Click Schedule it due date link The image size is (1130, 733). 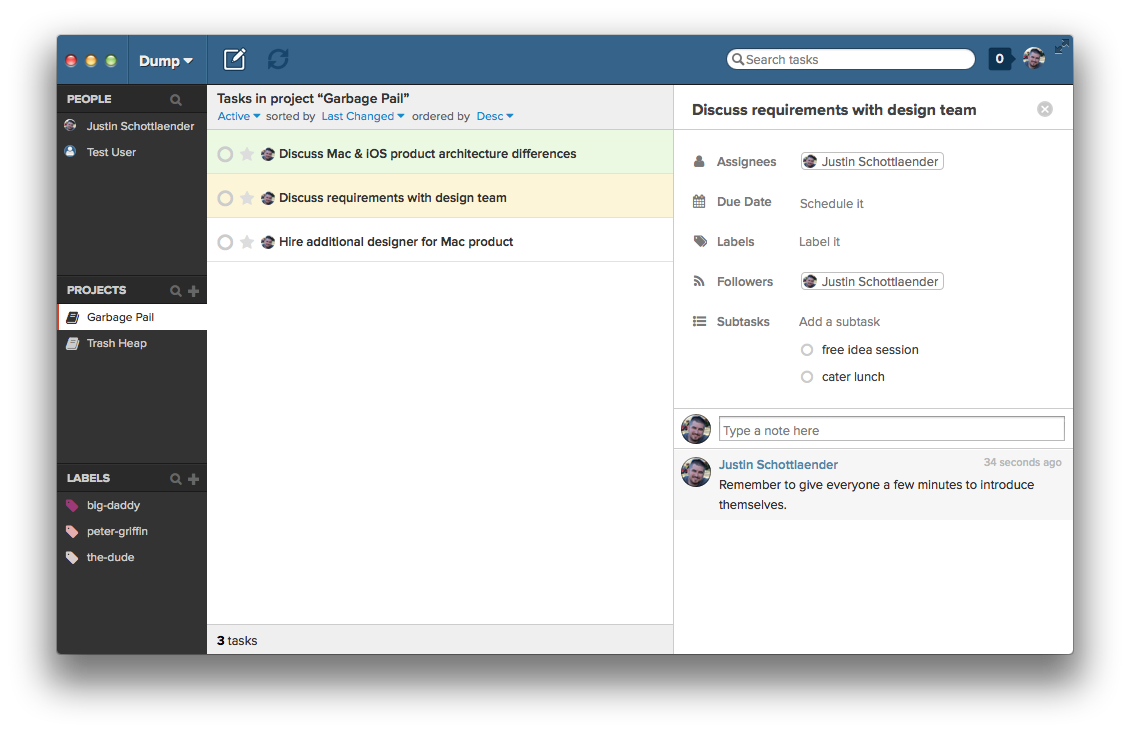tap(831, 203)
